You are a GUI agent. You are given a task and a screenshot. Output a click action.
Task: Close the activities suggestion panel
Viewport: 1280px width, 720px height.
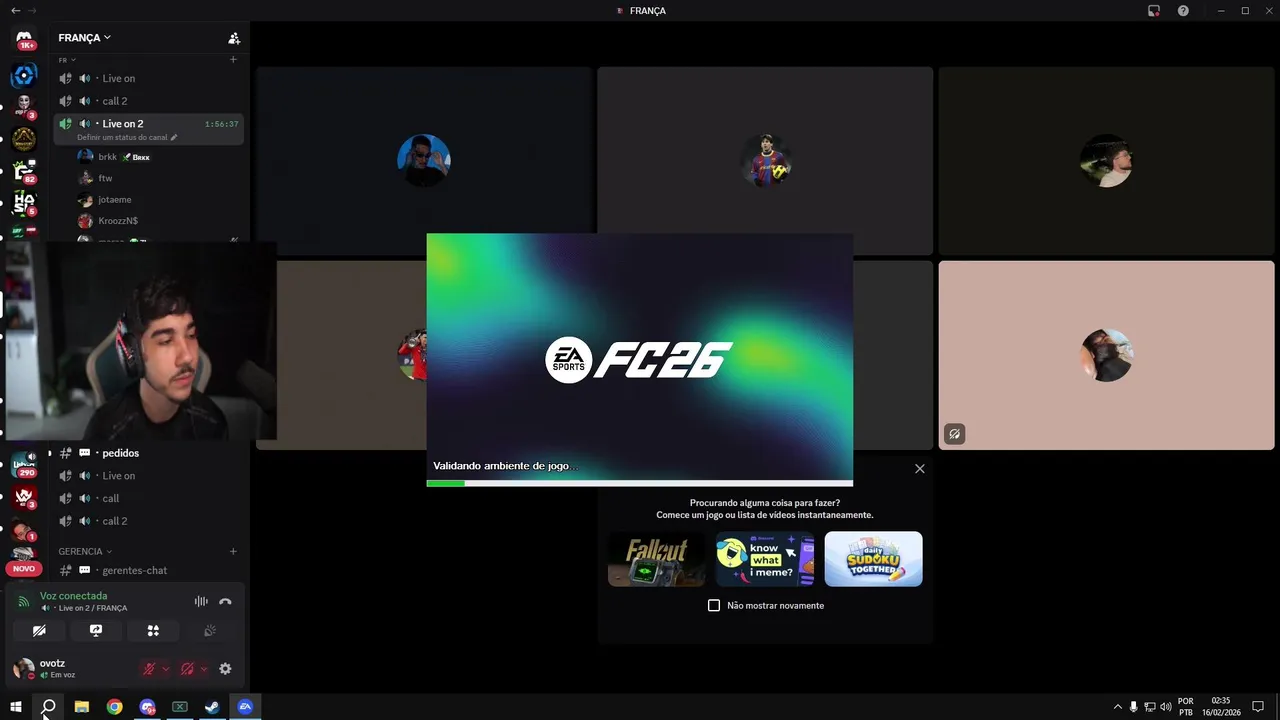[920, 468]
